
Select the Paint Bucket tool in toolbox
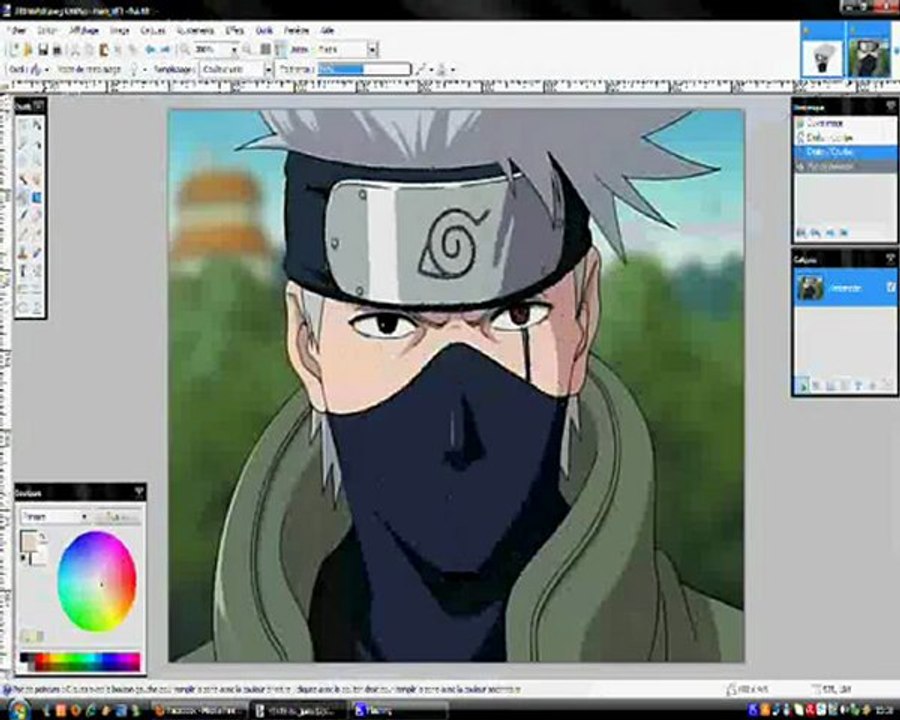coord(23,198)
